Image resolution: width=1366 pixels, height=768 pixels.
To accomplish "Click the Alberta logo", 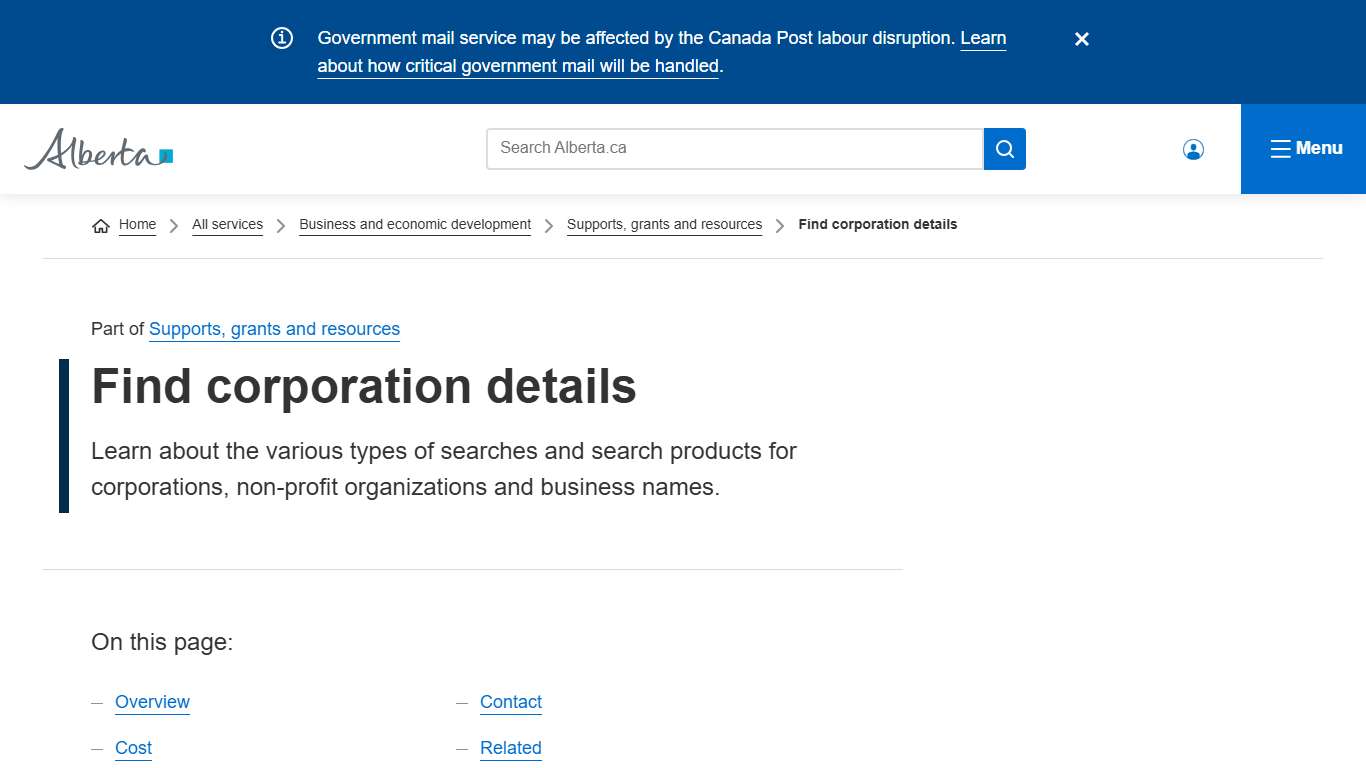I will (97, 149).
